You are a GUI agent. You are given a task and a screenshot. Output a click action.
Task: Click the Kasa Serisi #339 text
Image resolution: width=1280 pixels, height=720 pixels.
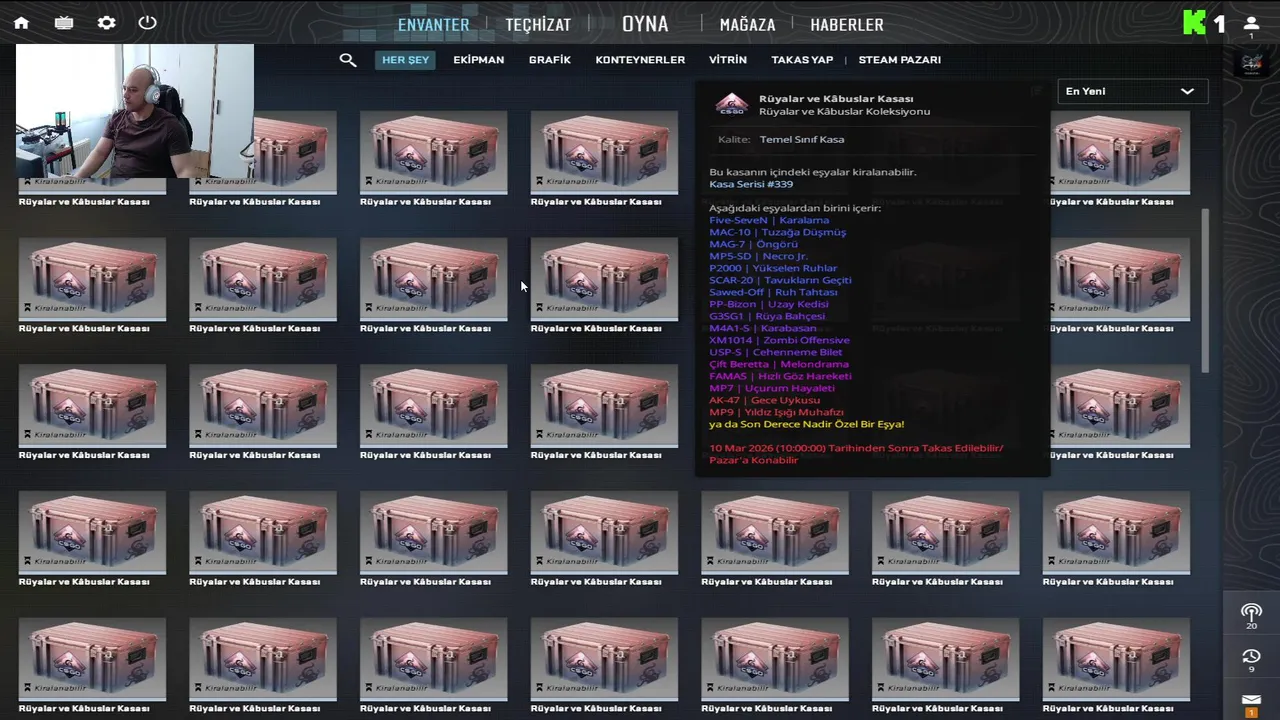(x=751, y=184)
